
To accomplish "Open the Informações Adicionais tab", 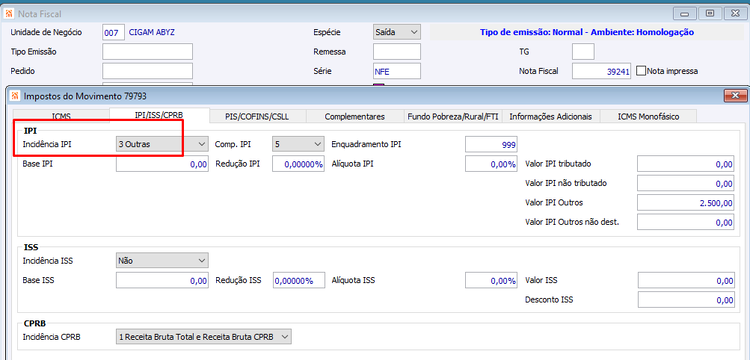I will pyautogui.click(x=551, y=117).
